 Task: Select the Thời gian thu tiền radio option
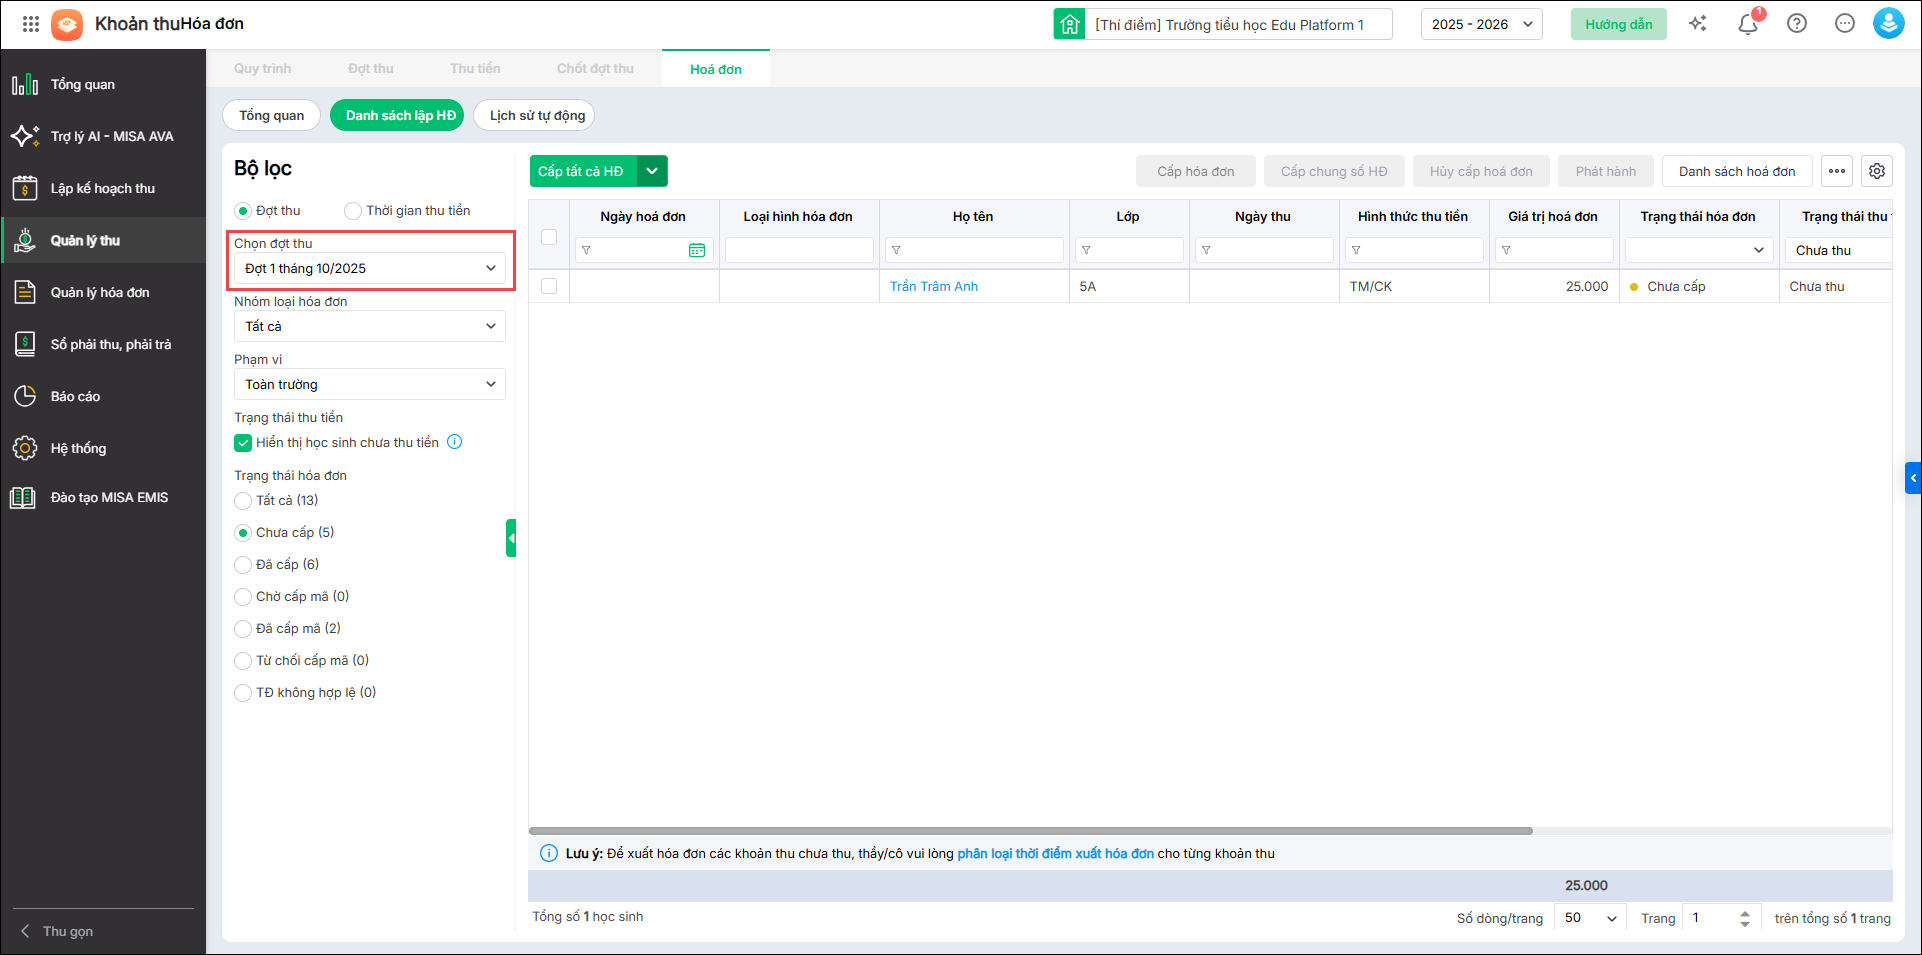[x=353, y=211]
